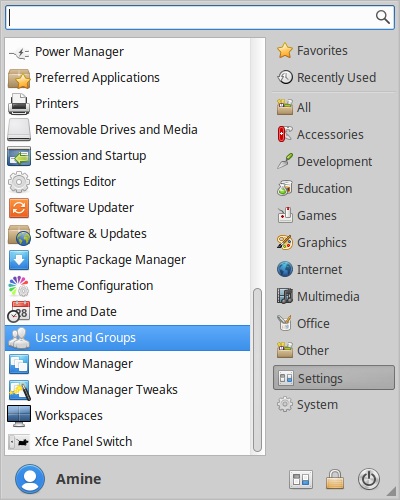400x500 pixels.
Task: Click the "Software & Updates" text
Action: pyautogui.click(x=91, y=234)
